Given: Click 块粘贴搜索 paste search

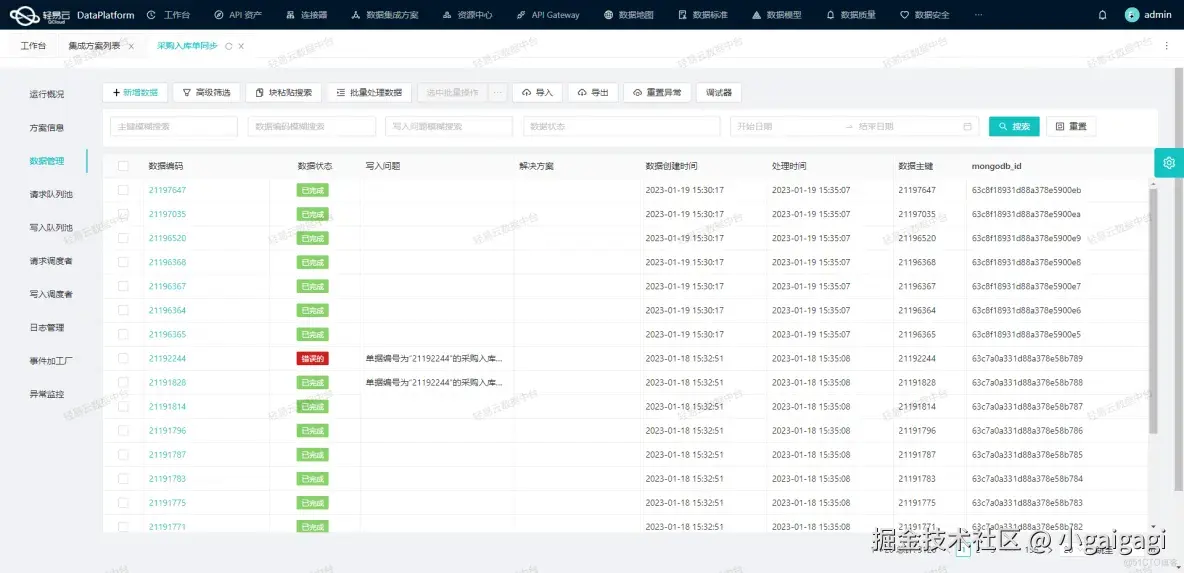Looking at the screenshot, I should [284, 92].
